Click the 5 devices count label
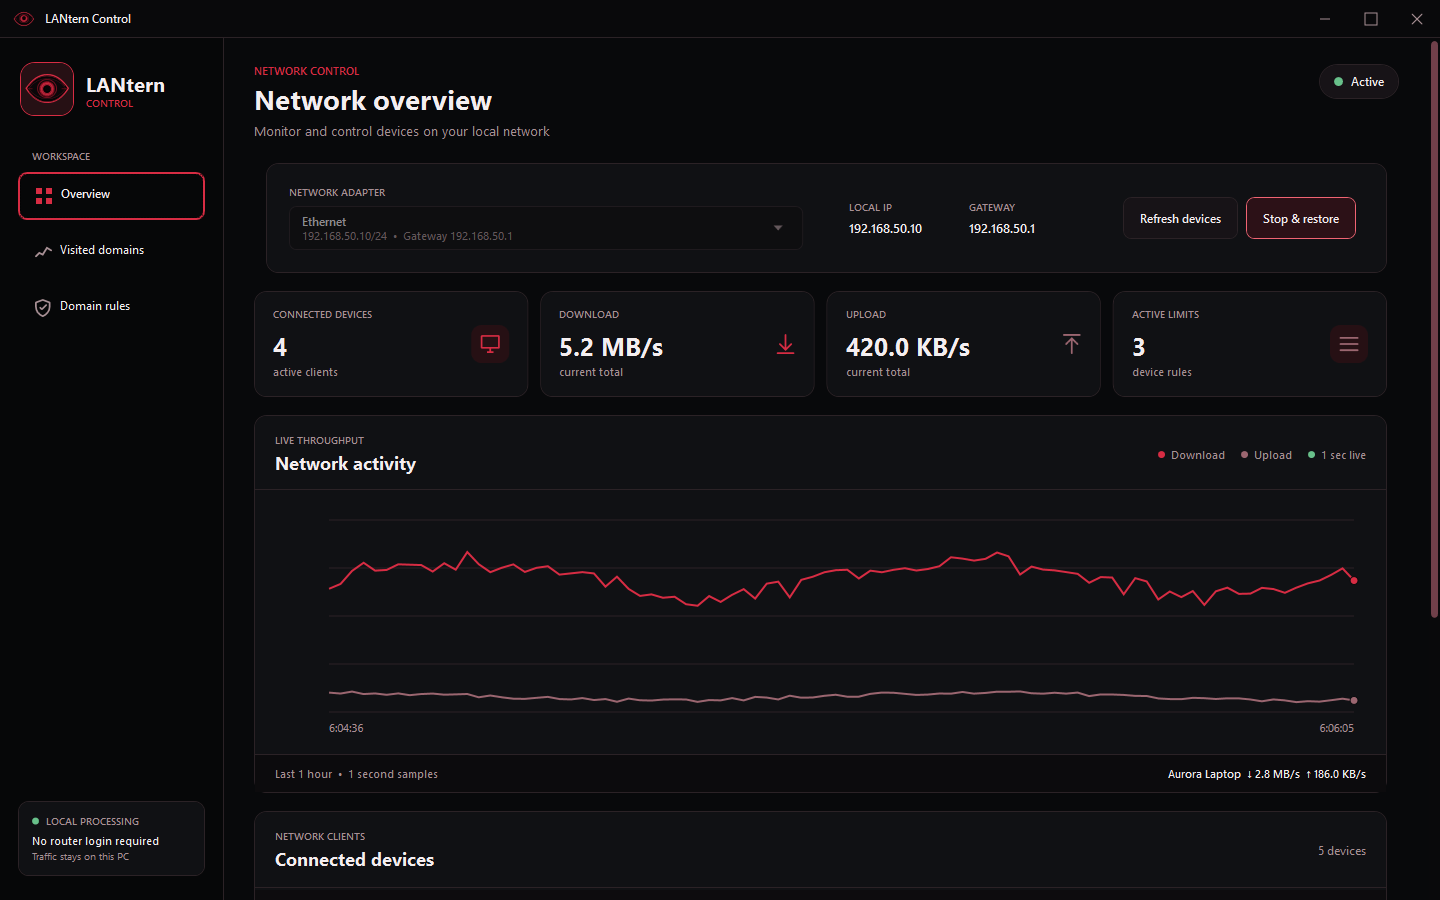The image size is (1440, 900). click(x=1342, y=851)
